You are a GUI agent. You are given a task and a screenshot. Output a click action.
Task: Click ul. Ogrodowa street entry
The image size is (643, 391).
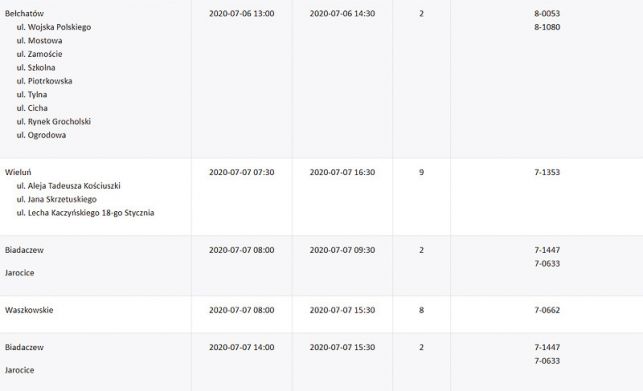41,135
